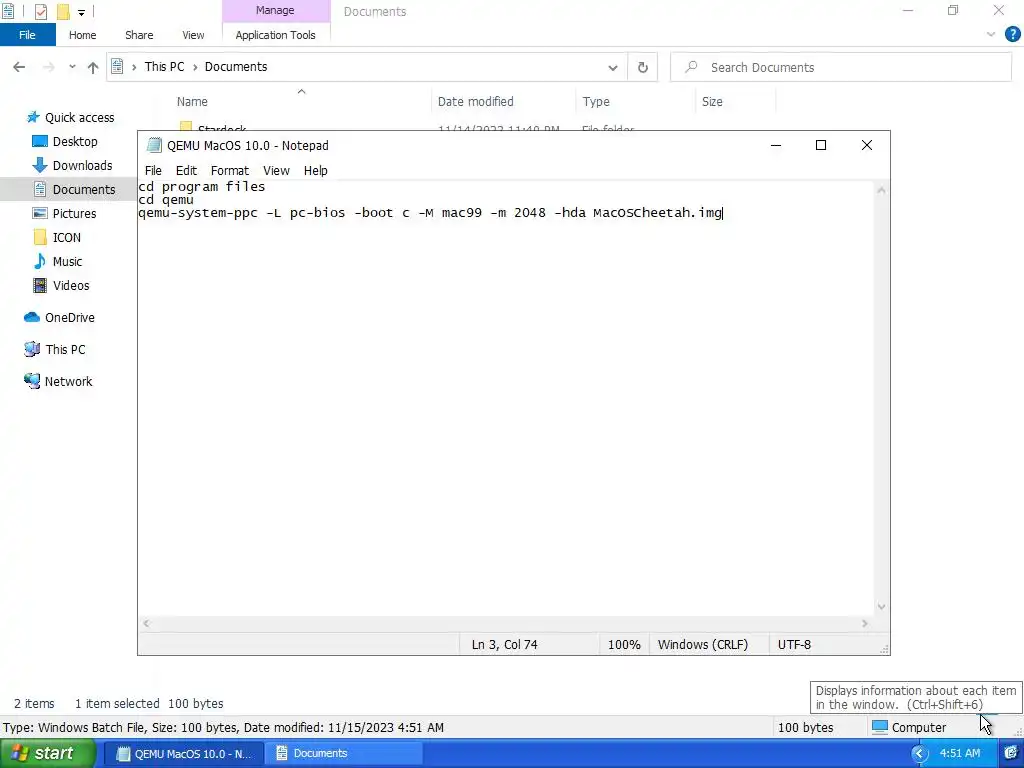Viewport: 1024px width, 768px height.
Task: Select Videos in the navigation pane
Action: (71, 285)
